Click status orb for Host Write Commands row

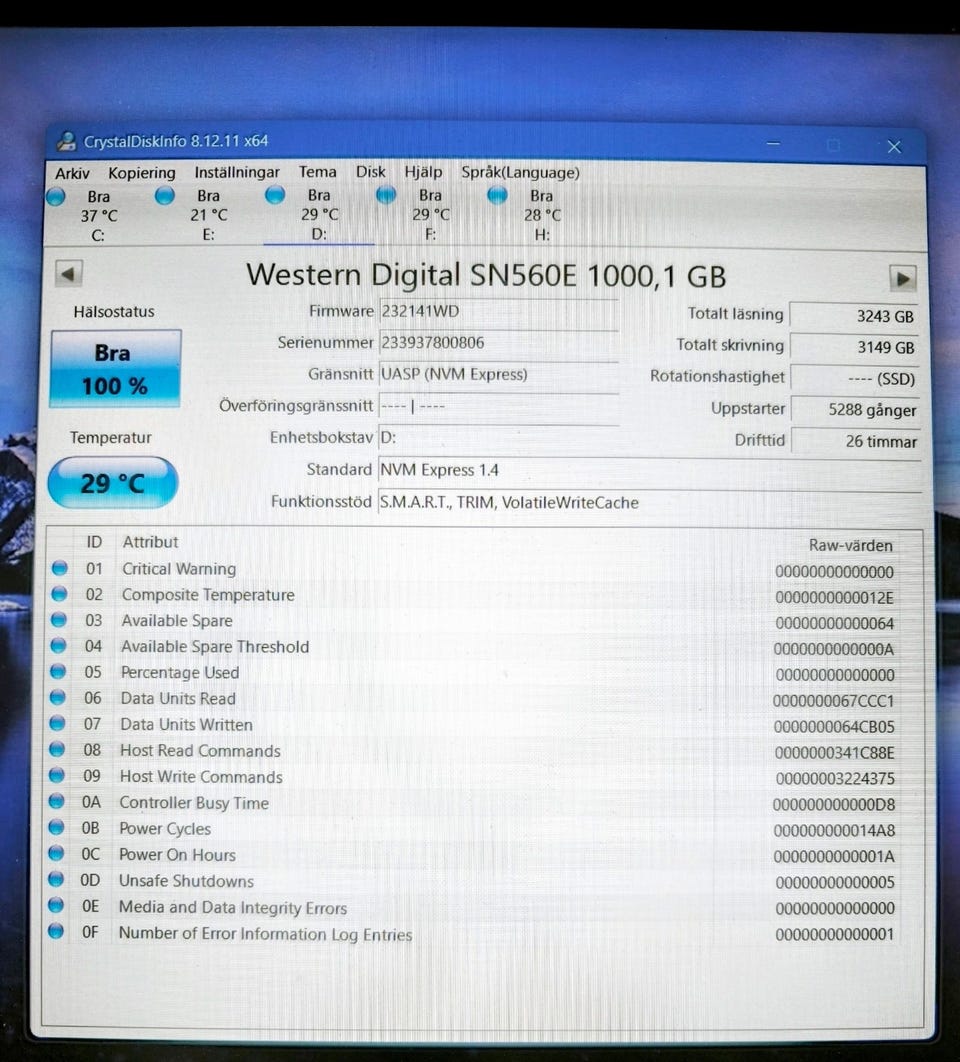[57, 775]
